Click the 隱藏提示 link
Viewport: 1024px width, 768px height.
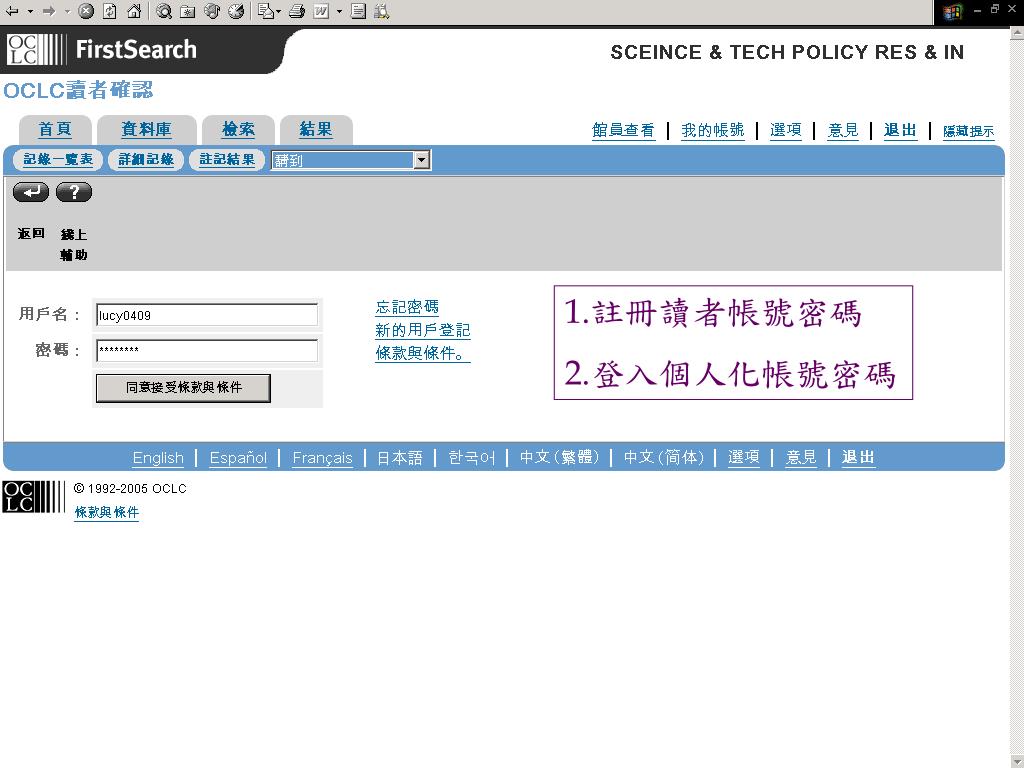(x=968, y=131)
